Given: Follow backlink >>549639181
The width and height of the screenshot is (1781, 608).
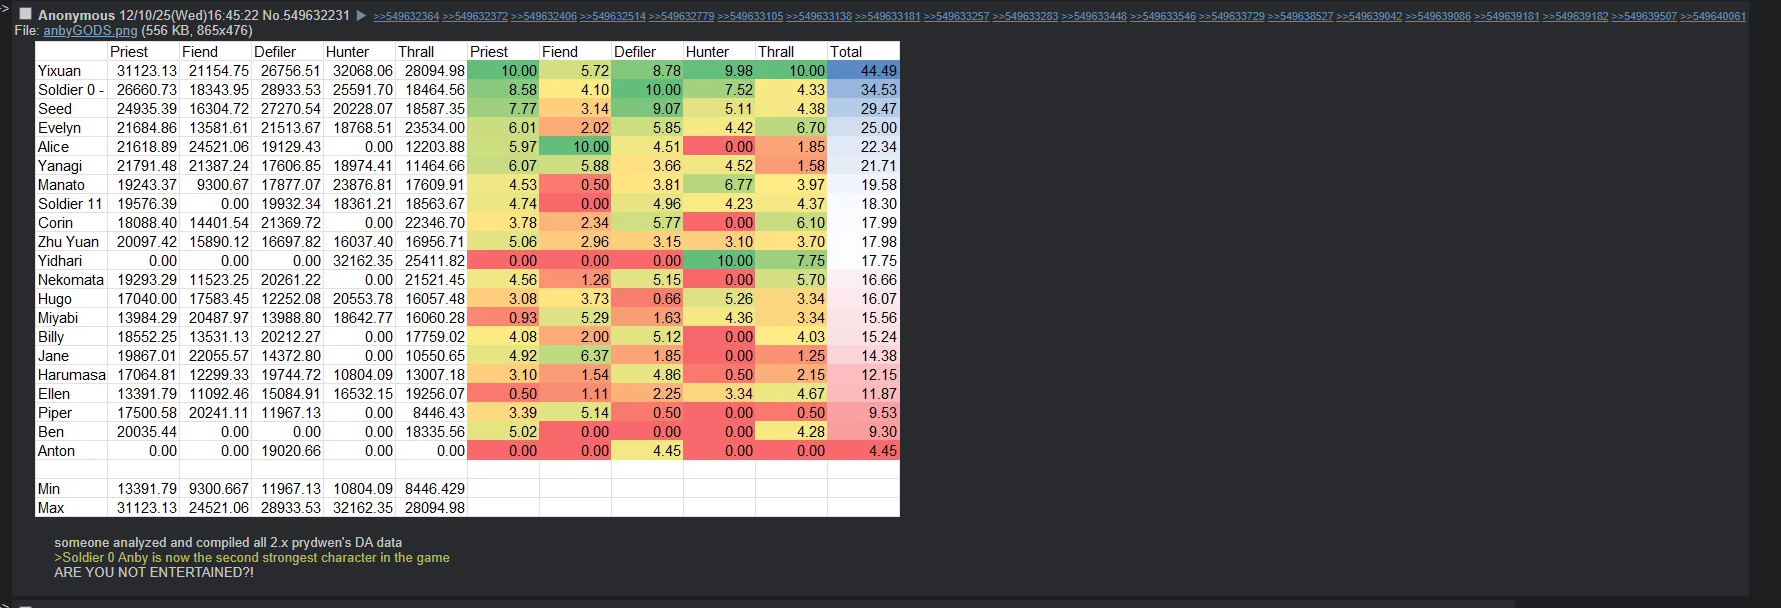Looking at the screenshot, I should tap(1506, 16).
